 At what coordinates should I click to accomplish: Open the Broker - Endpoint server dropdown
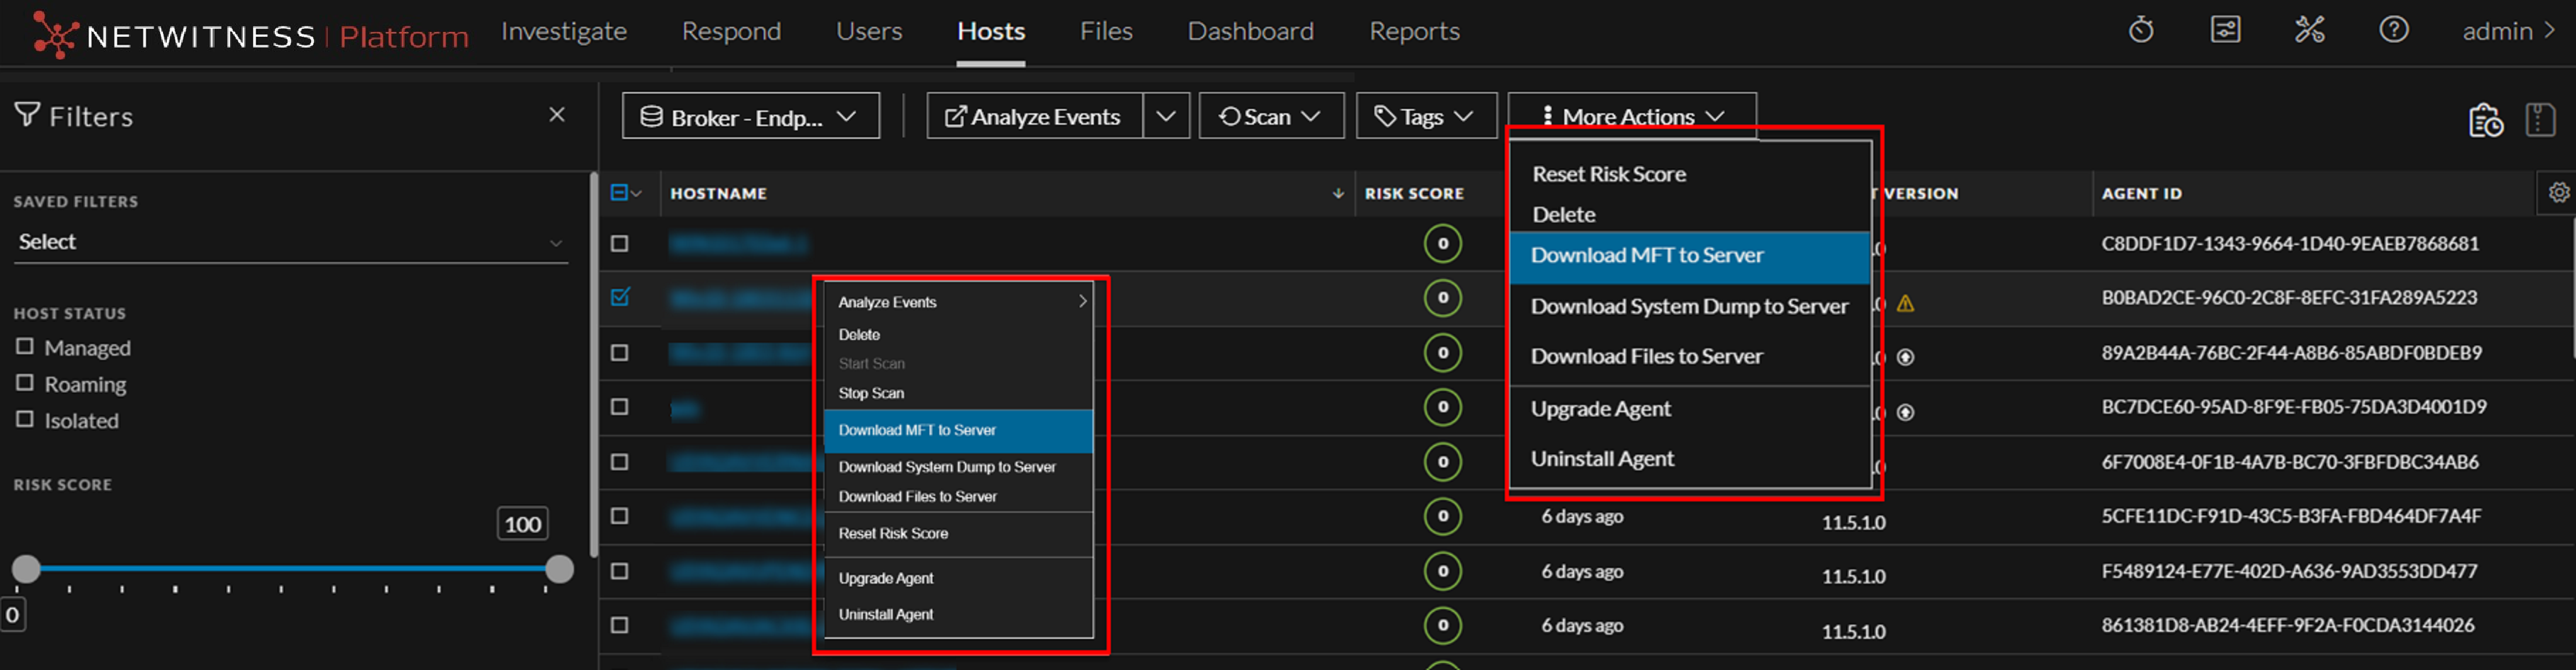tap(750, 117)
